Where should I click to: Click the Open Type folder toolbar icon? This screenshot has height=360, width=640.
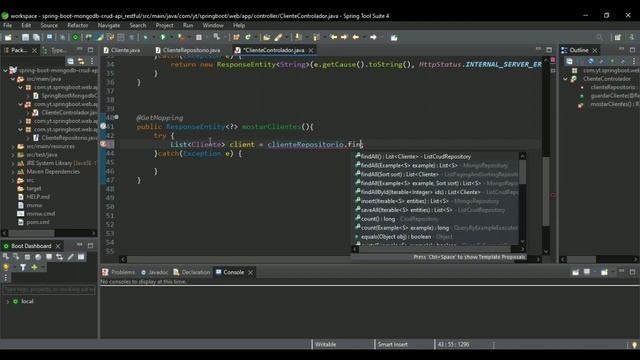pos(267,37)
